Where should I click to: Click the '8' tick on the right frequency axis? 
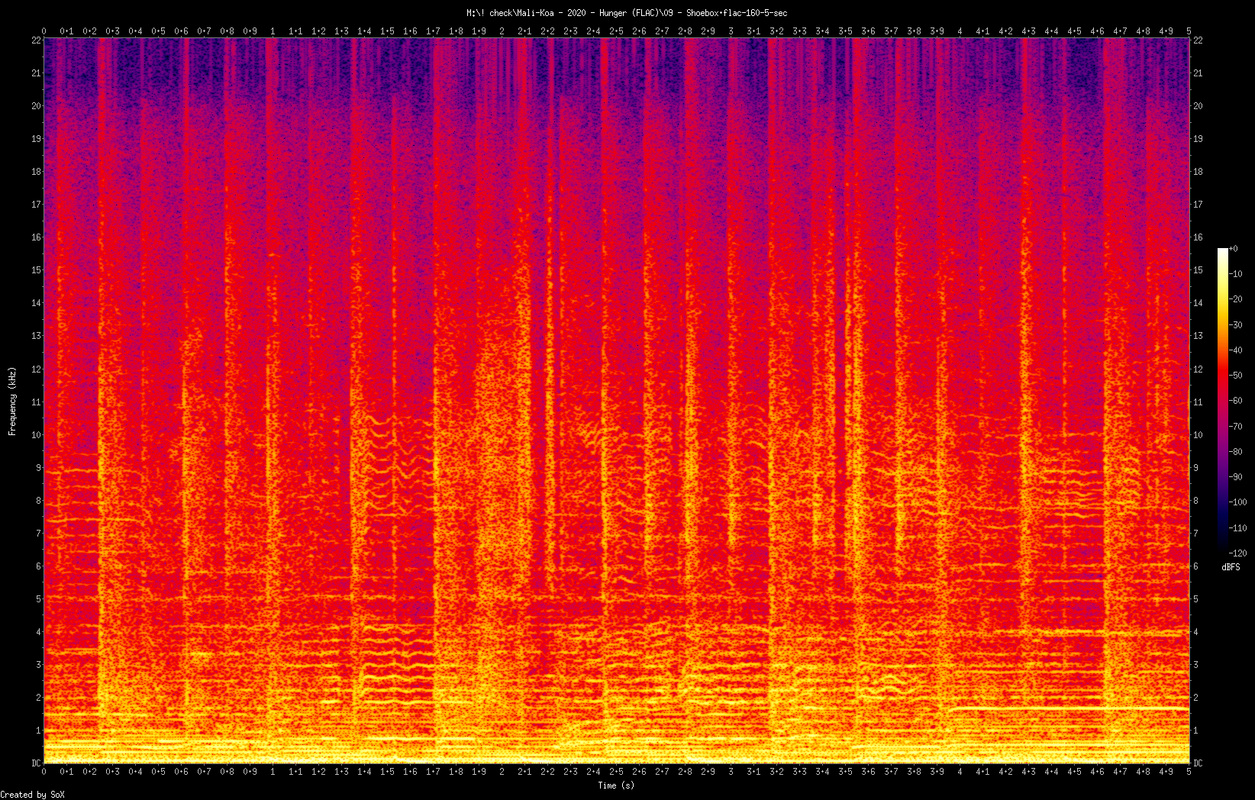[x=1195, y=500]
